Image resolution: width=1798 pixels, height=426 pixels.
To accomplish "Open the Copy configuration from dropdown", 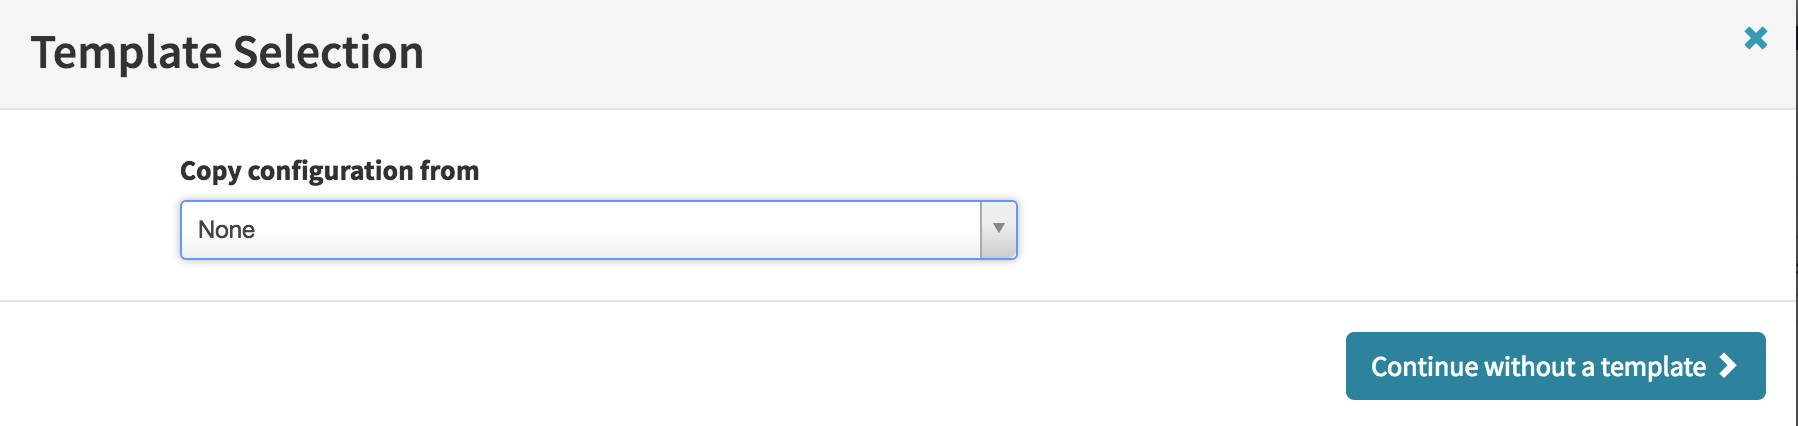I will click(x=598, y=230).
